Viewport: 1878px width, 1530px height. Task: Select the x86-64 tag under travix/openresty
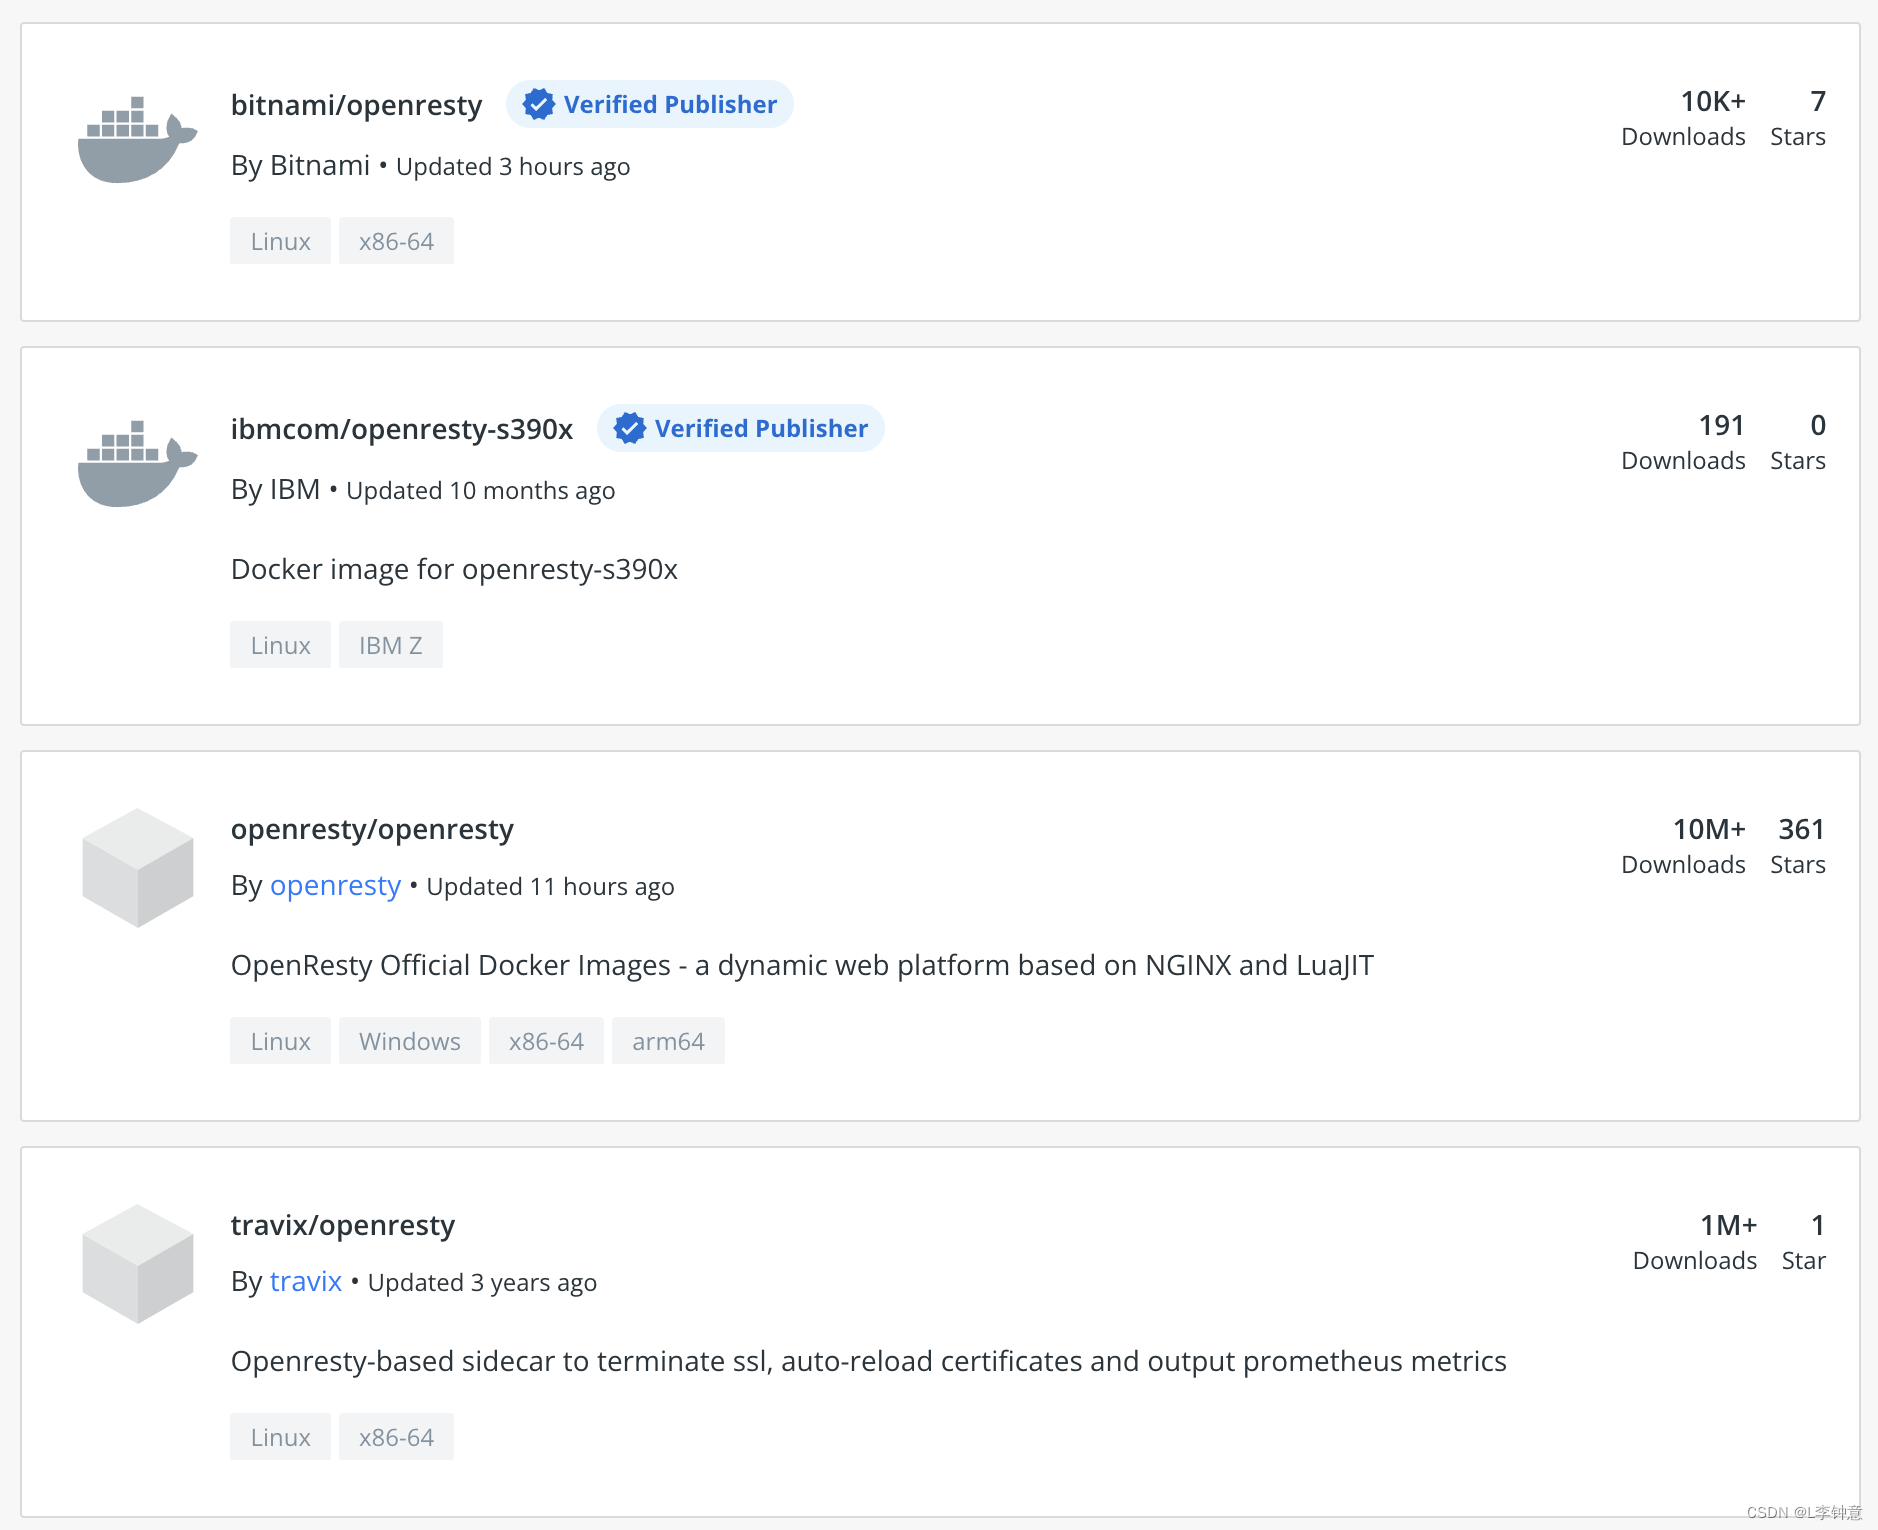pyautogui.click(x=396, y=1437)
